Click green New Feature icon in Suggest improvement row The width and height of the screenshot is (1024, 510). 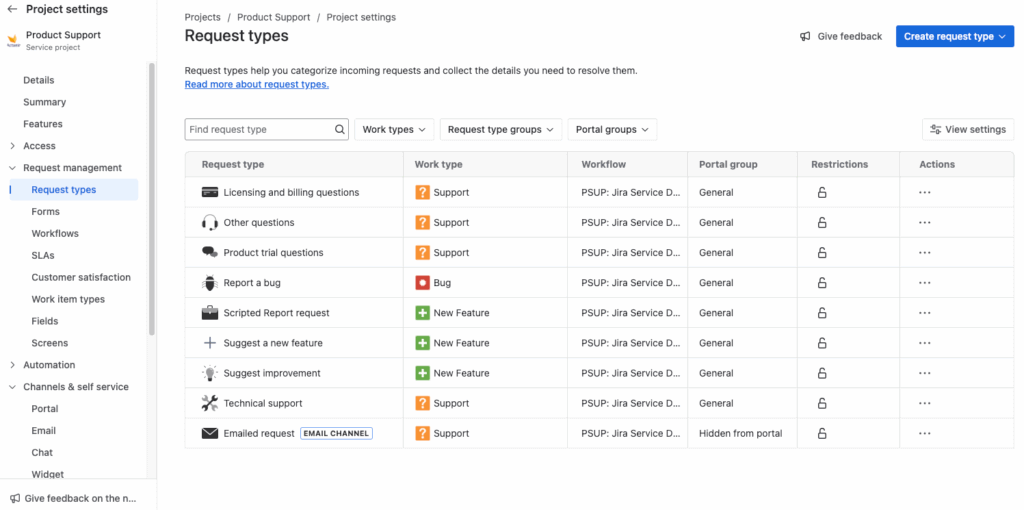tap(423, 373)
